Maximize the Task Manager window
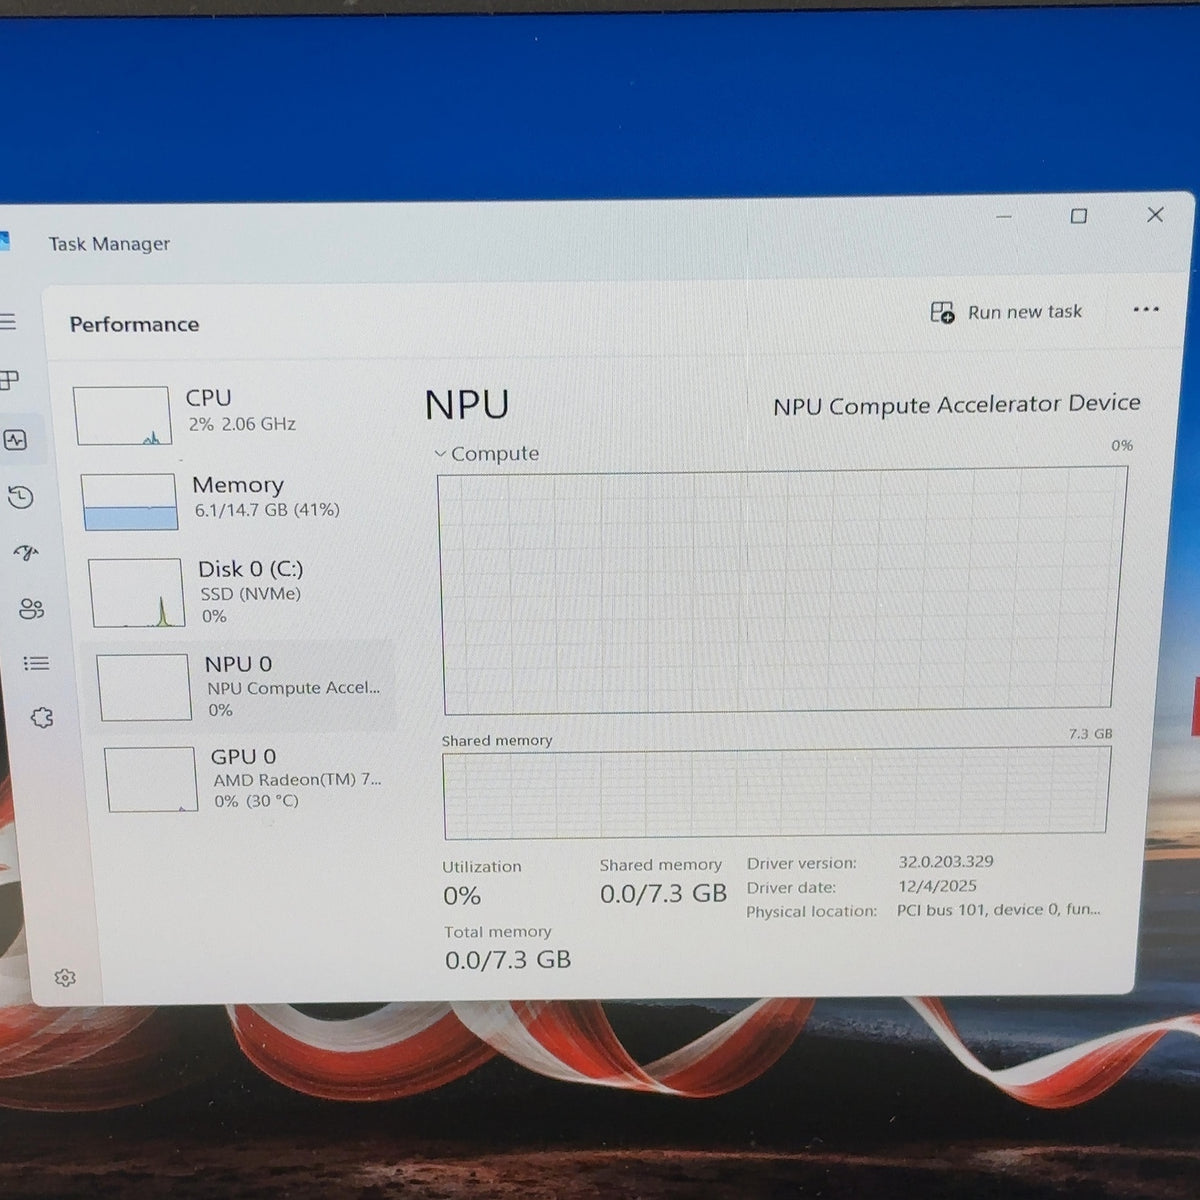 1079,216
